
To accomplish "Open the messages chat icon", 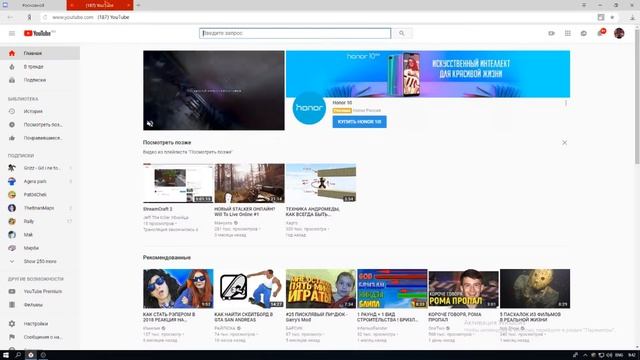I will point(584,33).
